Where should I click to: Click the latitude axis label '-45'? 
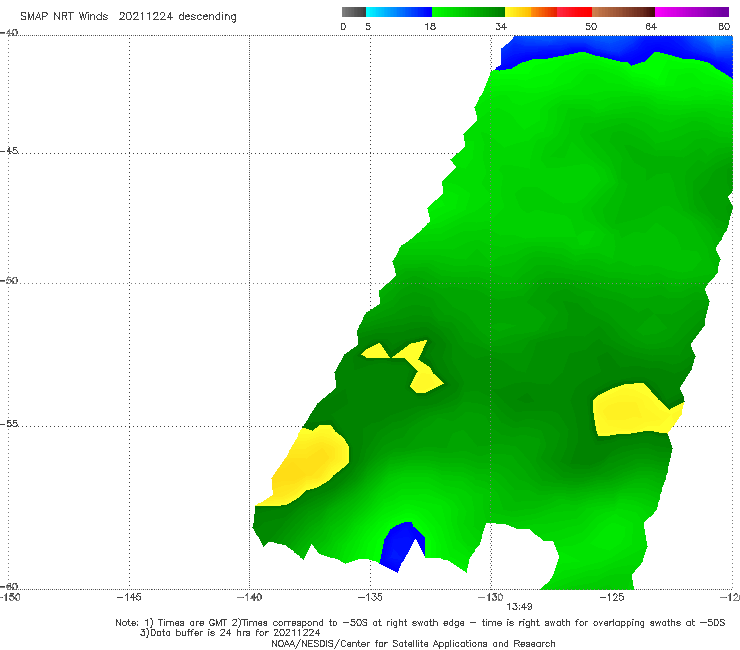[x=9, y=151]
